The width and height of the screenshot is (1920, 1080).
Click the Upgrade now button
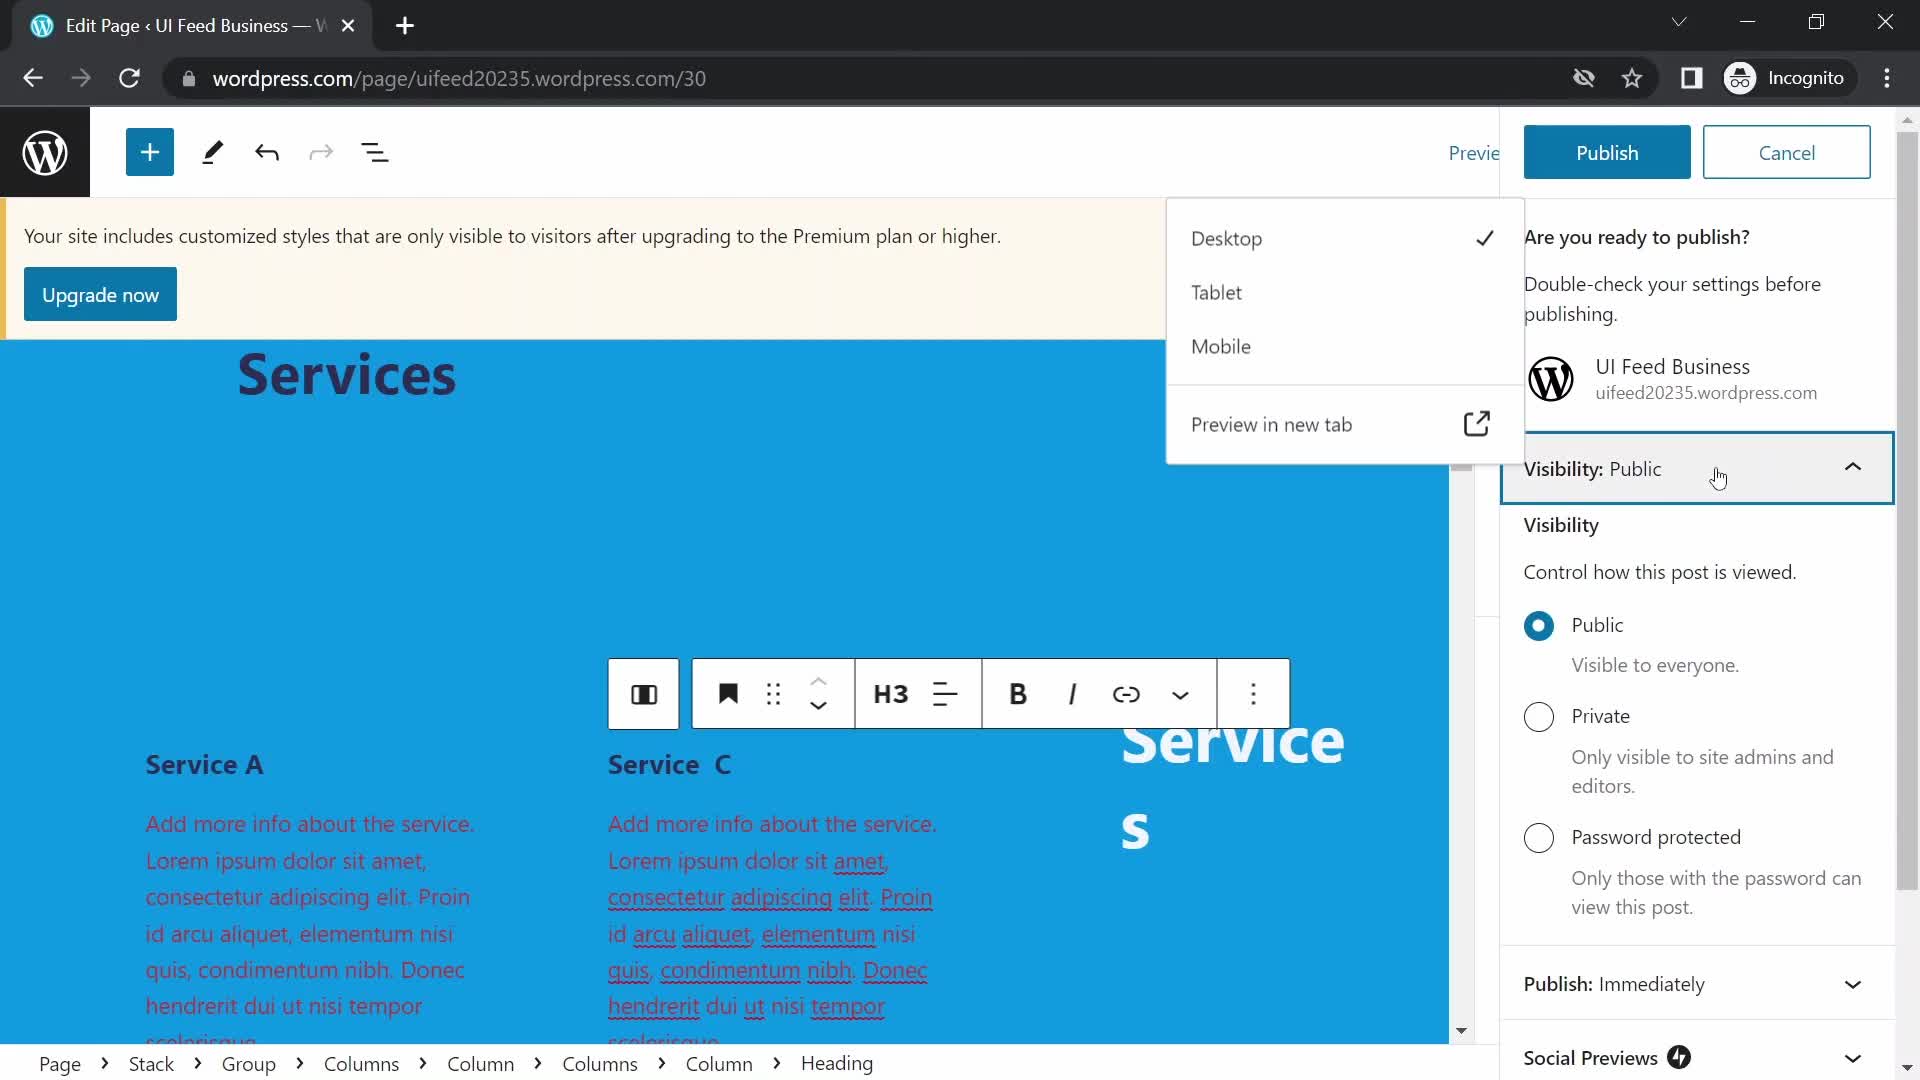pyautogui.click(x=100, y=294)
